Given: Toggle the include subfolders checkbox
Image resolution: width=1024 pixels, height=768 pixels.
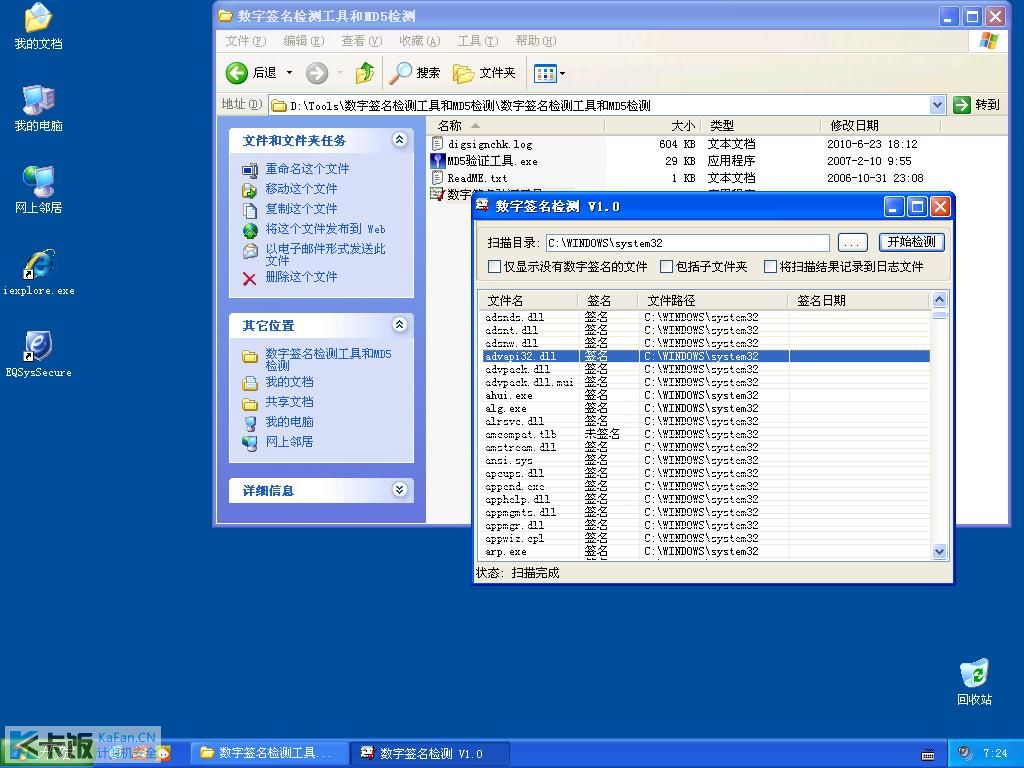Looking at the screenshot, I should tap(666, 266).
